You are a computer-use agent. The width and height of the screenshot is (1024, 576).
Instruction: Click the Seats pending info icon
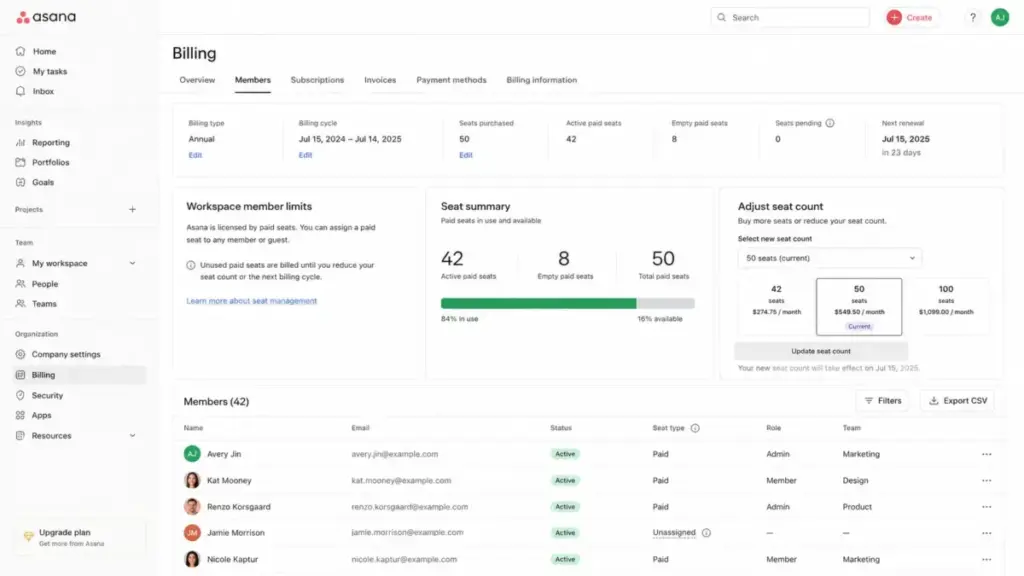tap(830, 123)
